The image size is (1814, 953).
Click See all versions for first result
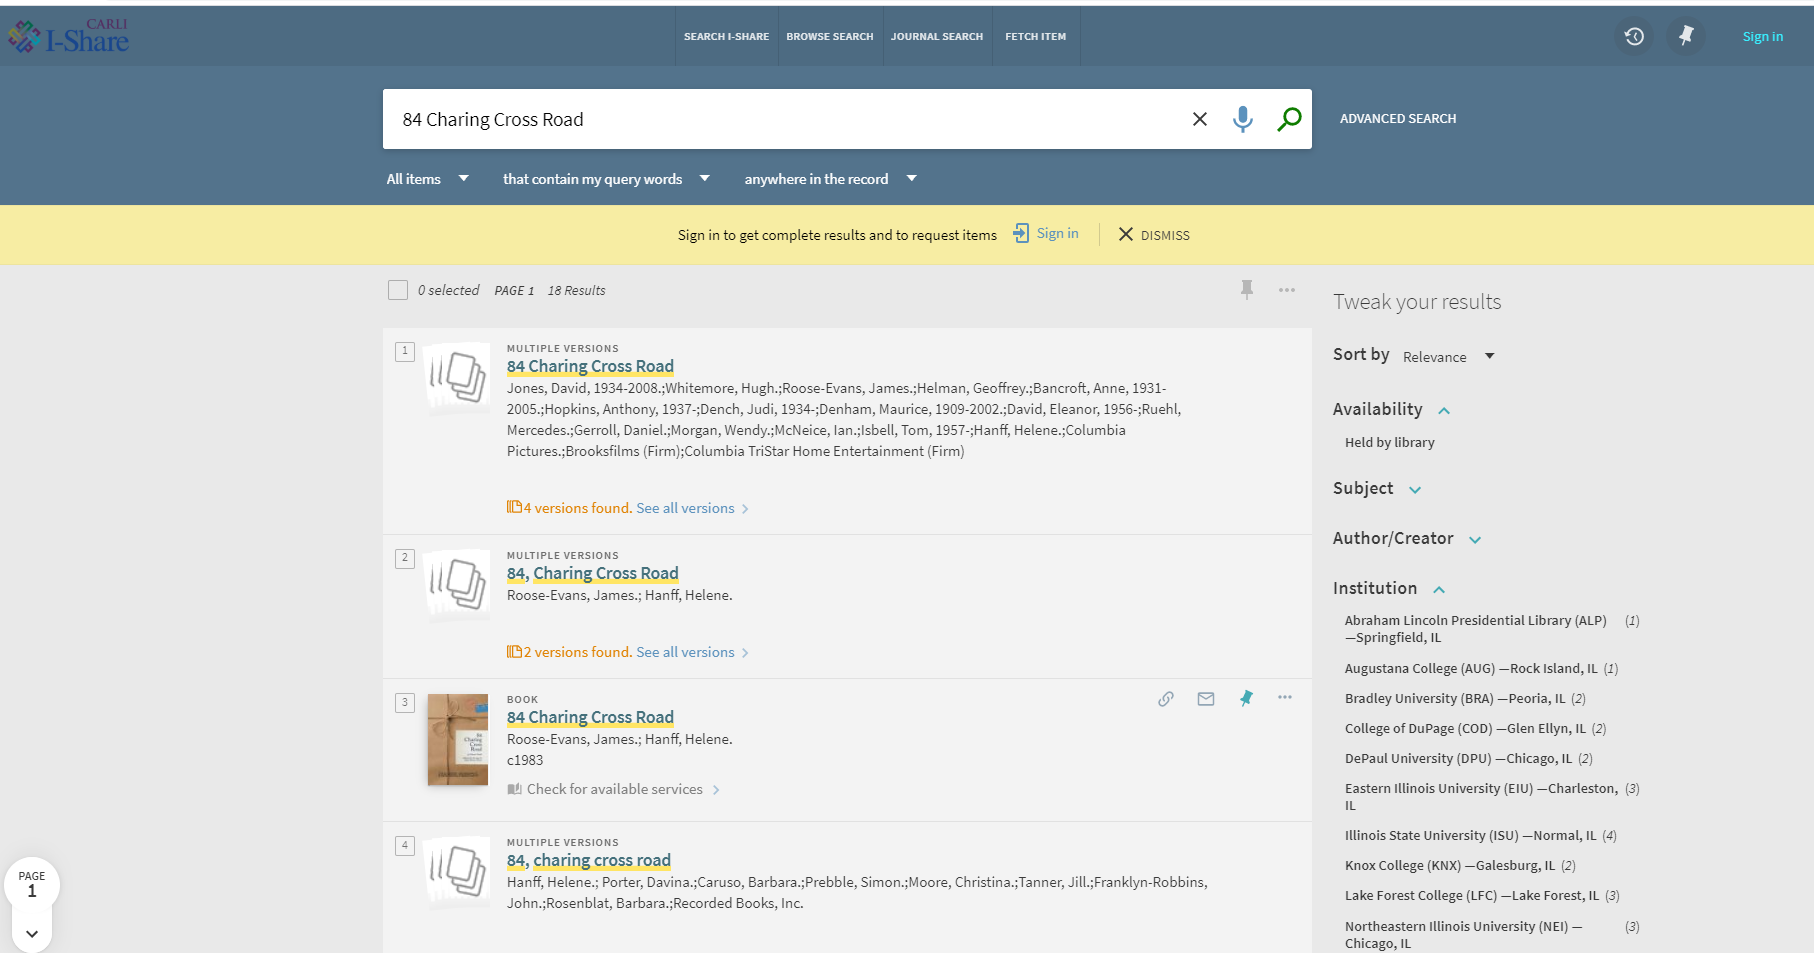click(686, 508)
